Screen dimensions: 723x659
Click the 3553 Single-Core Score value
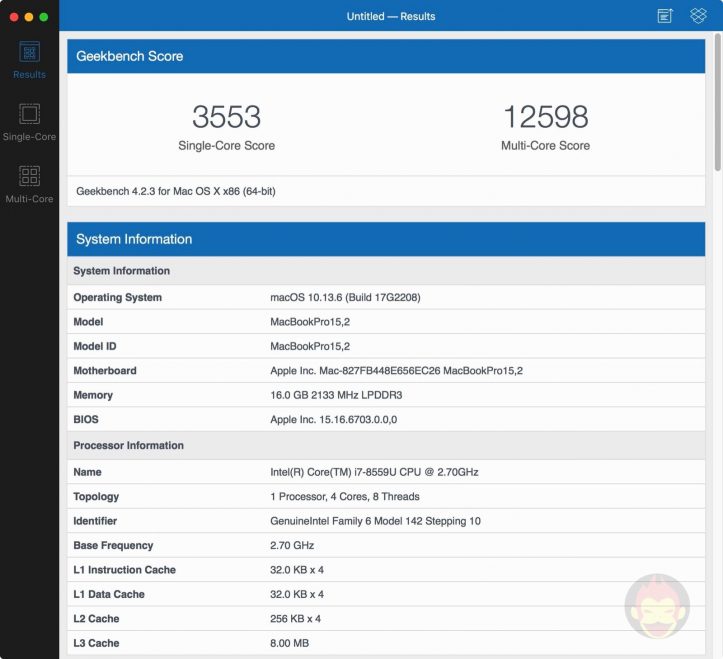[x=226, y=117]
